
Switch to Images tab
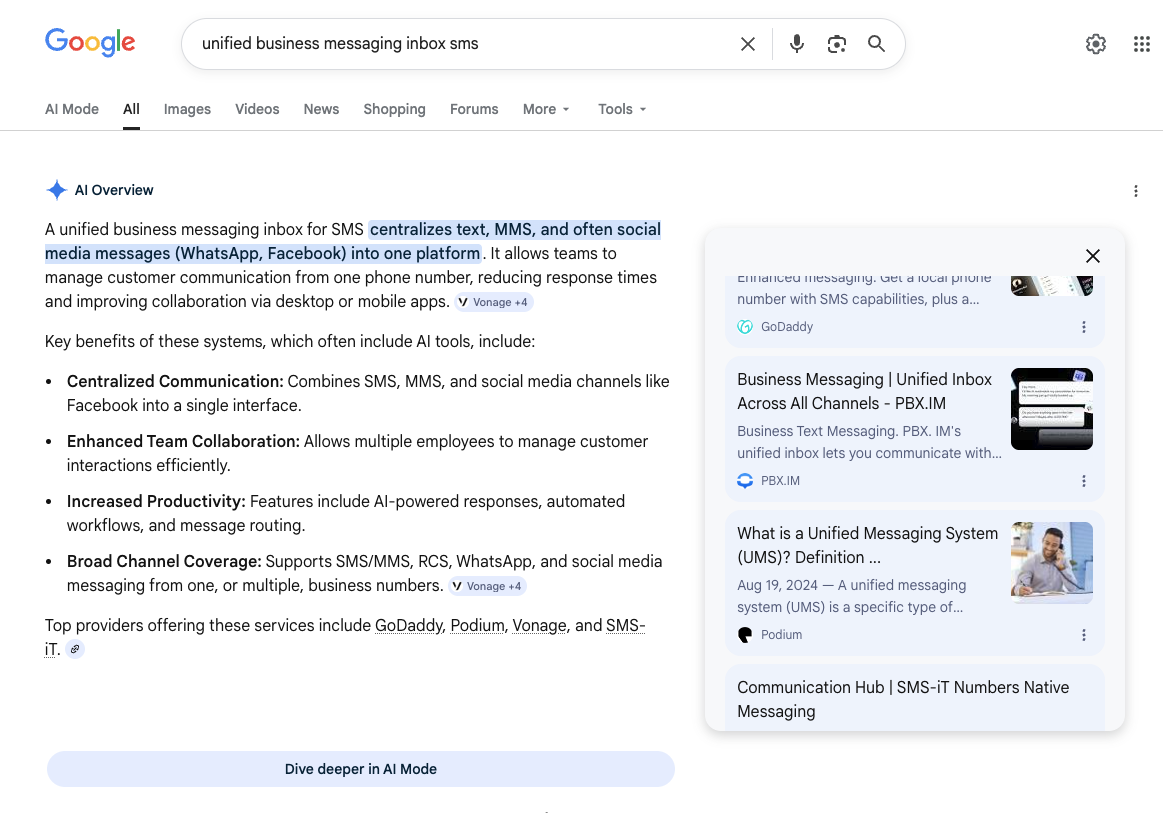coord(187,109)
